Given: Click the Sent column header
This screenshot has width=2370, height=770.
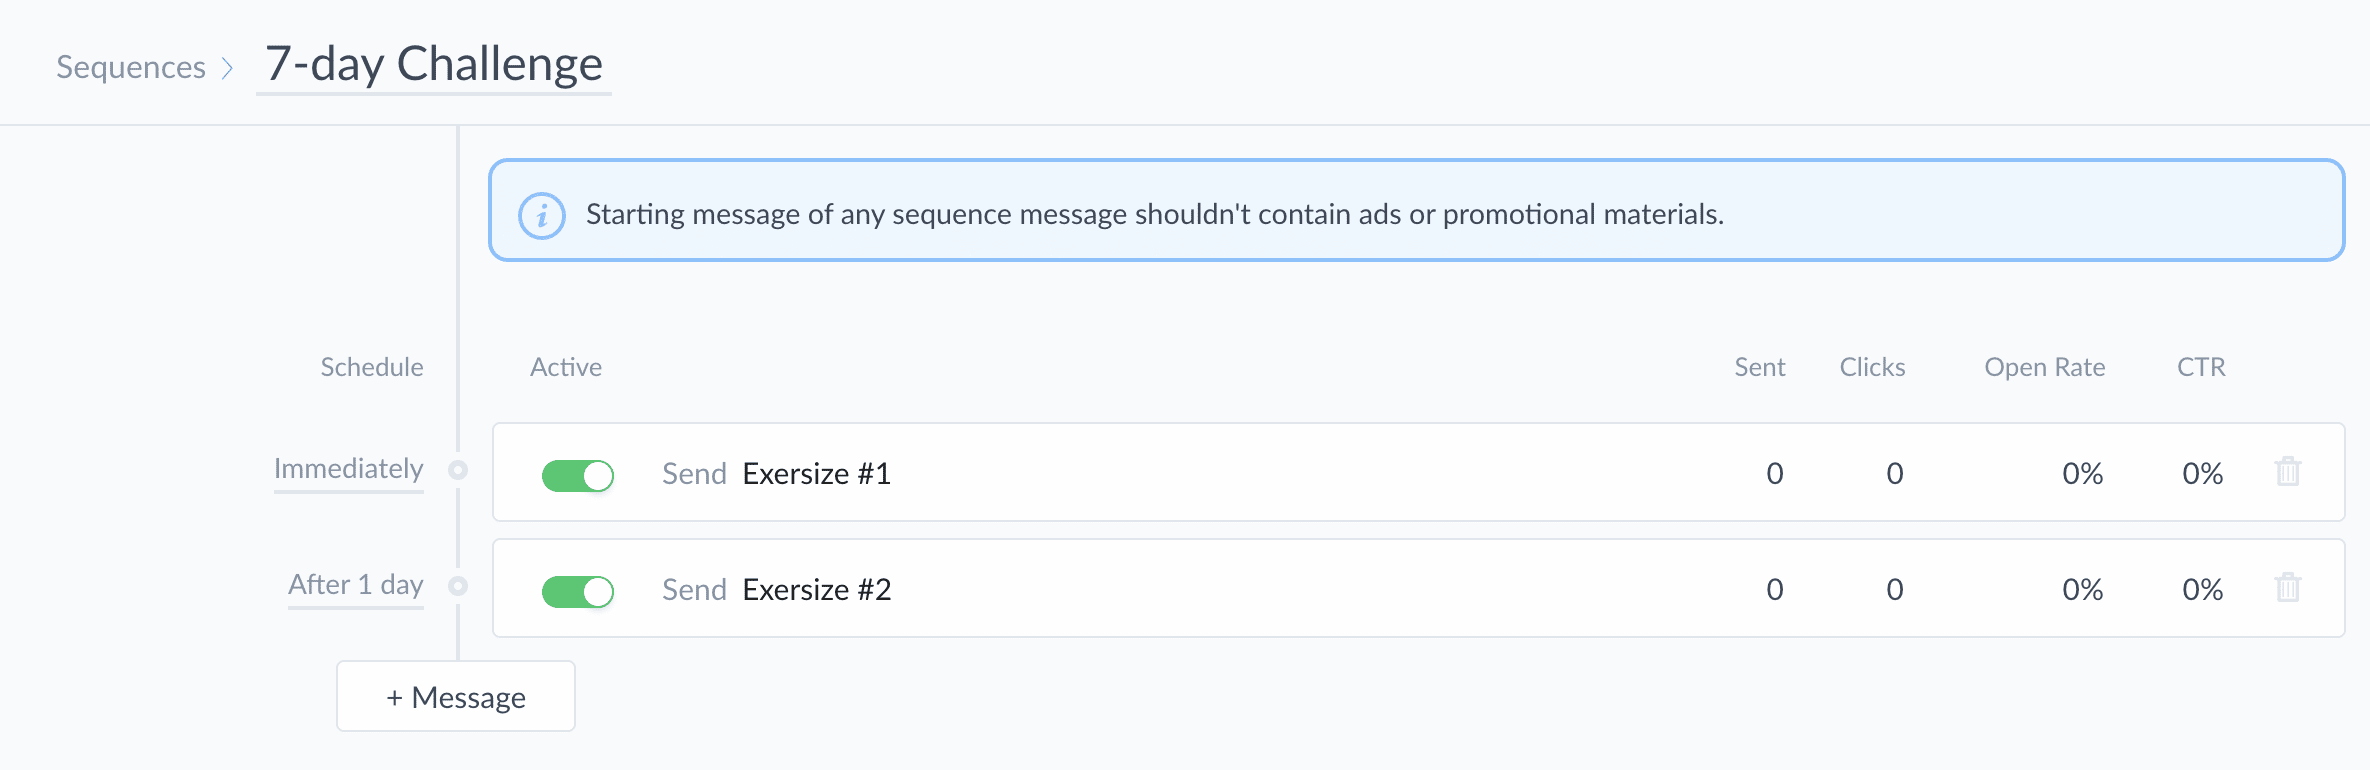Looking at the screenshot, I should click(x=1760, y=367).
